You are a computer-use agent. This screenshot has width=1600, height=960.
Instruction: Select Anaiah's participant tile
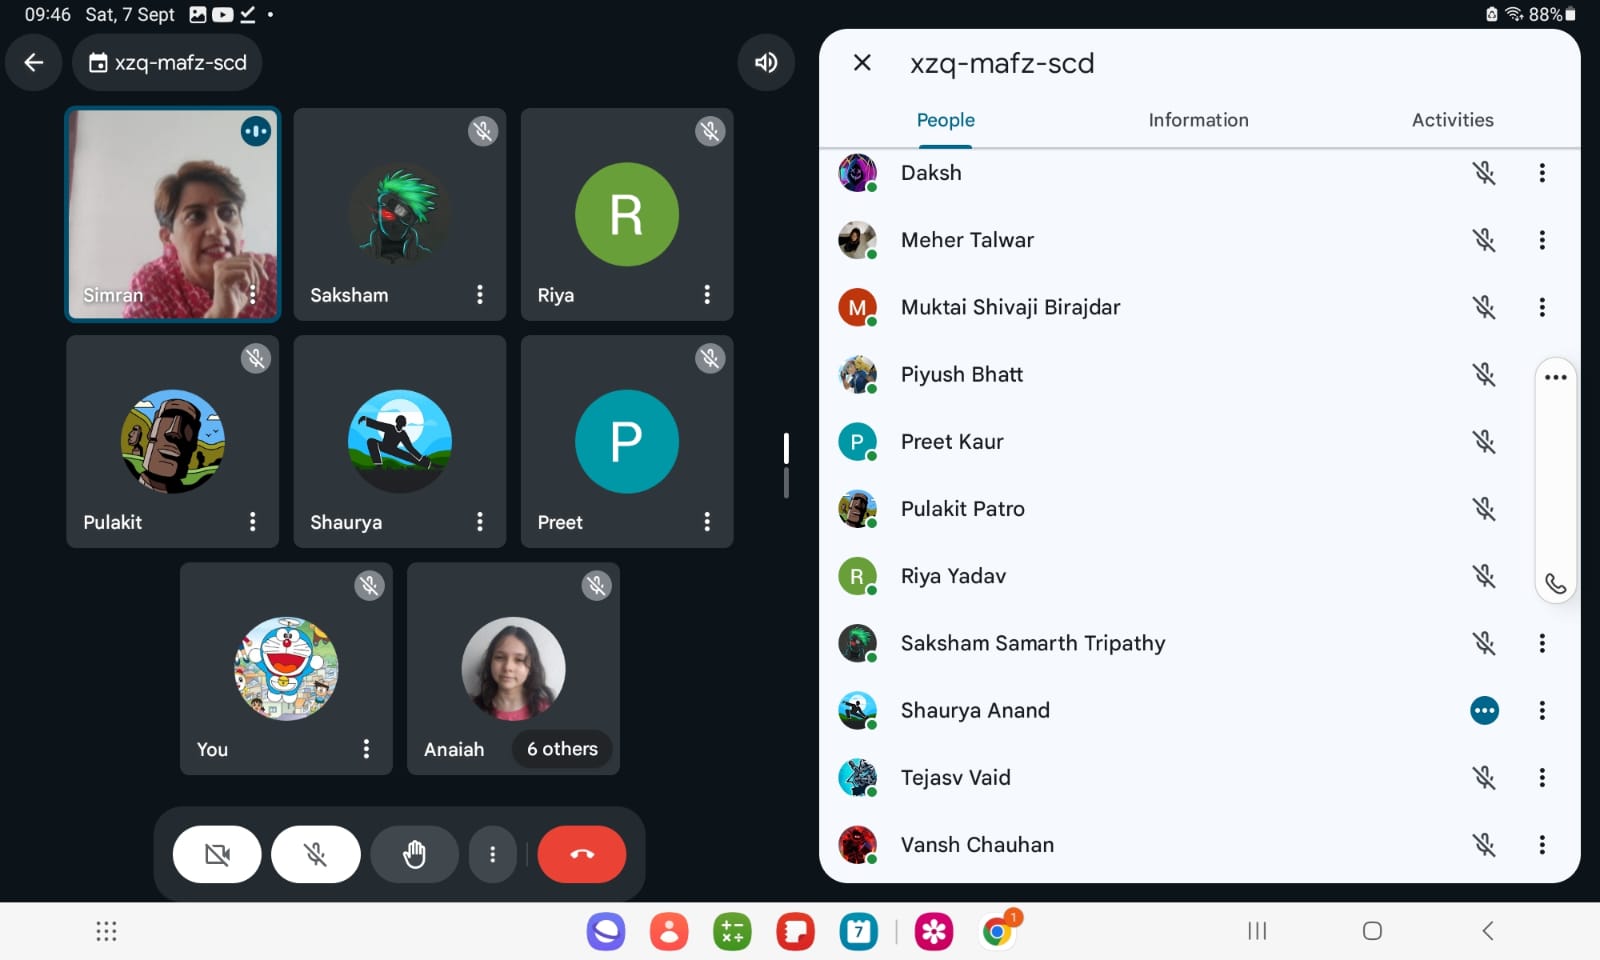[513, 668]
